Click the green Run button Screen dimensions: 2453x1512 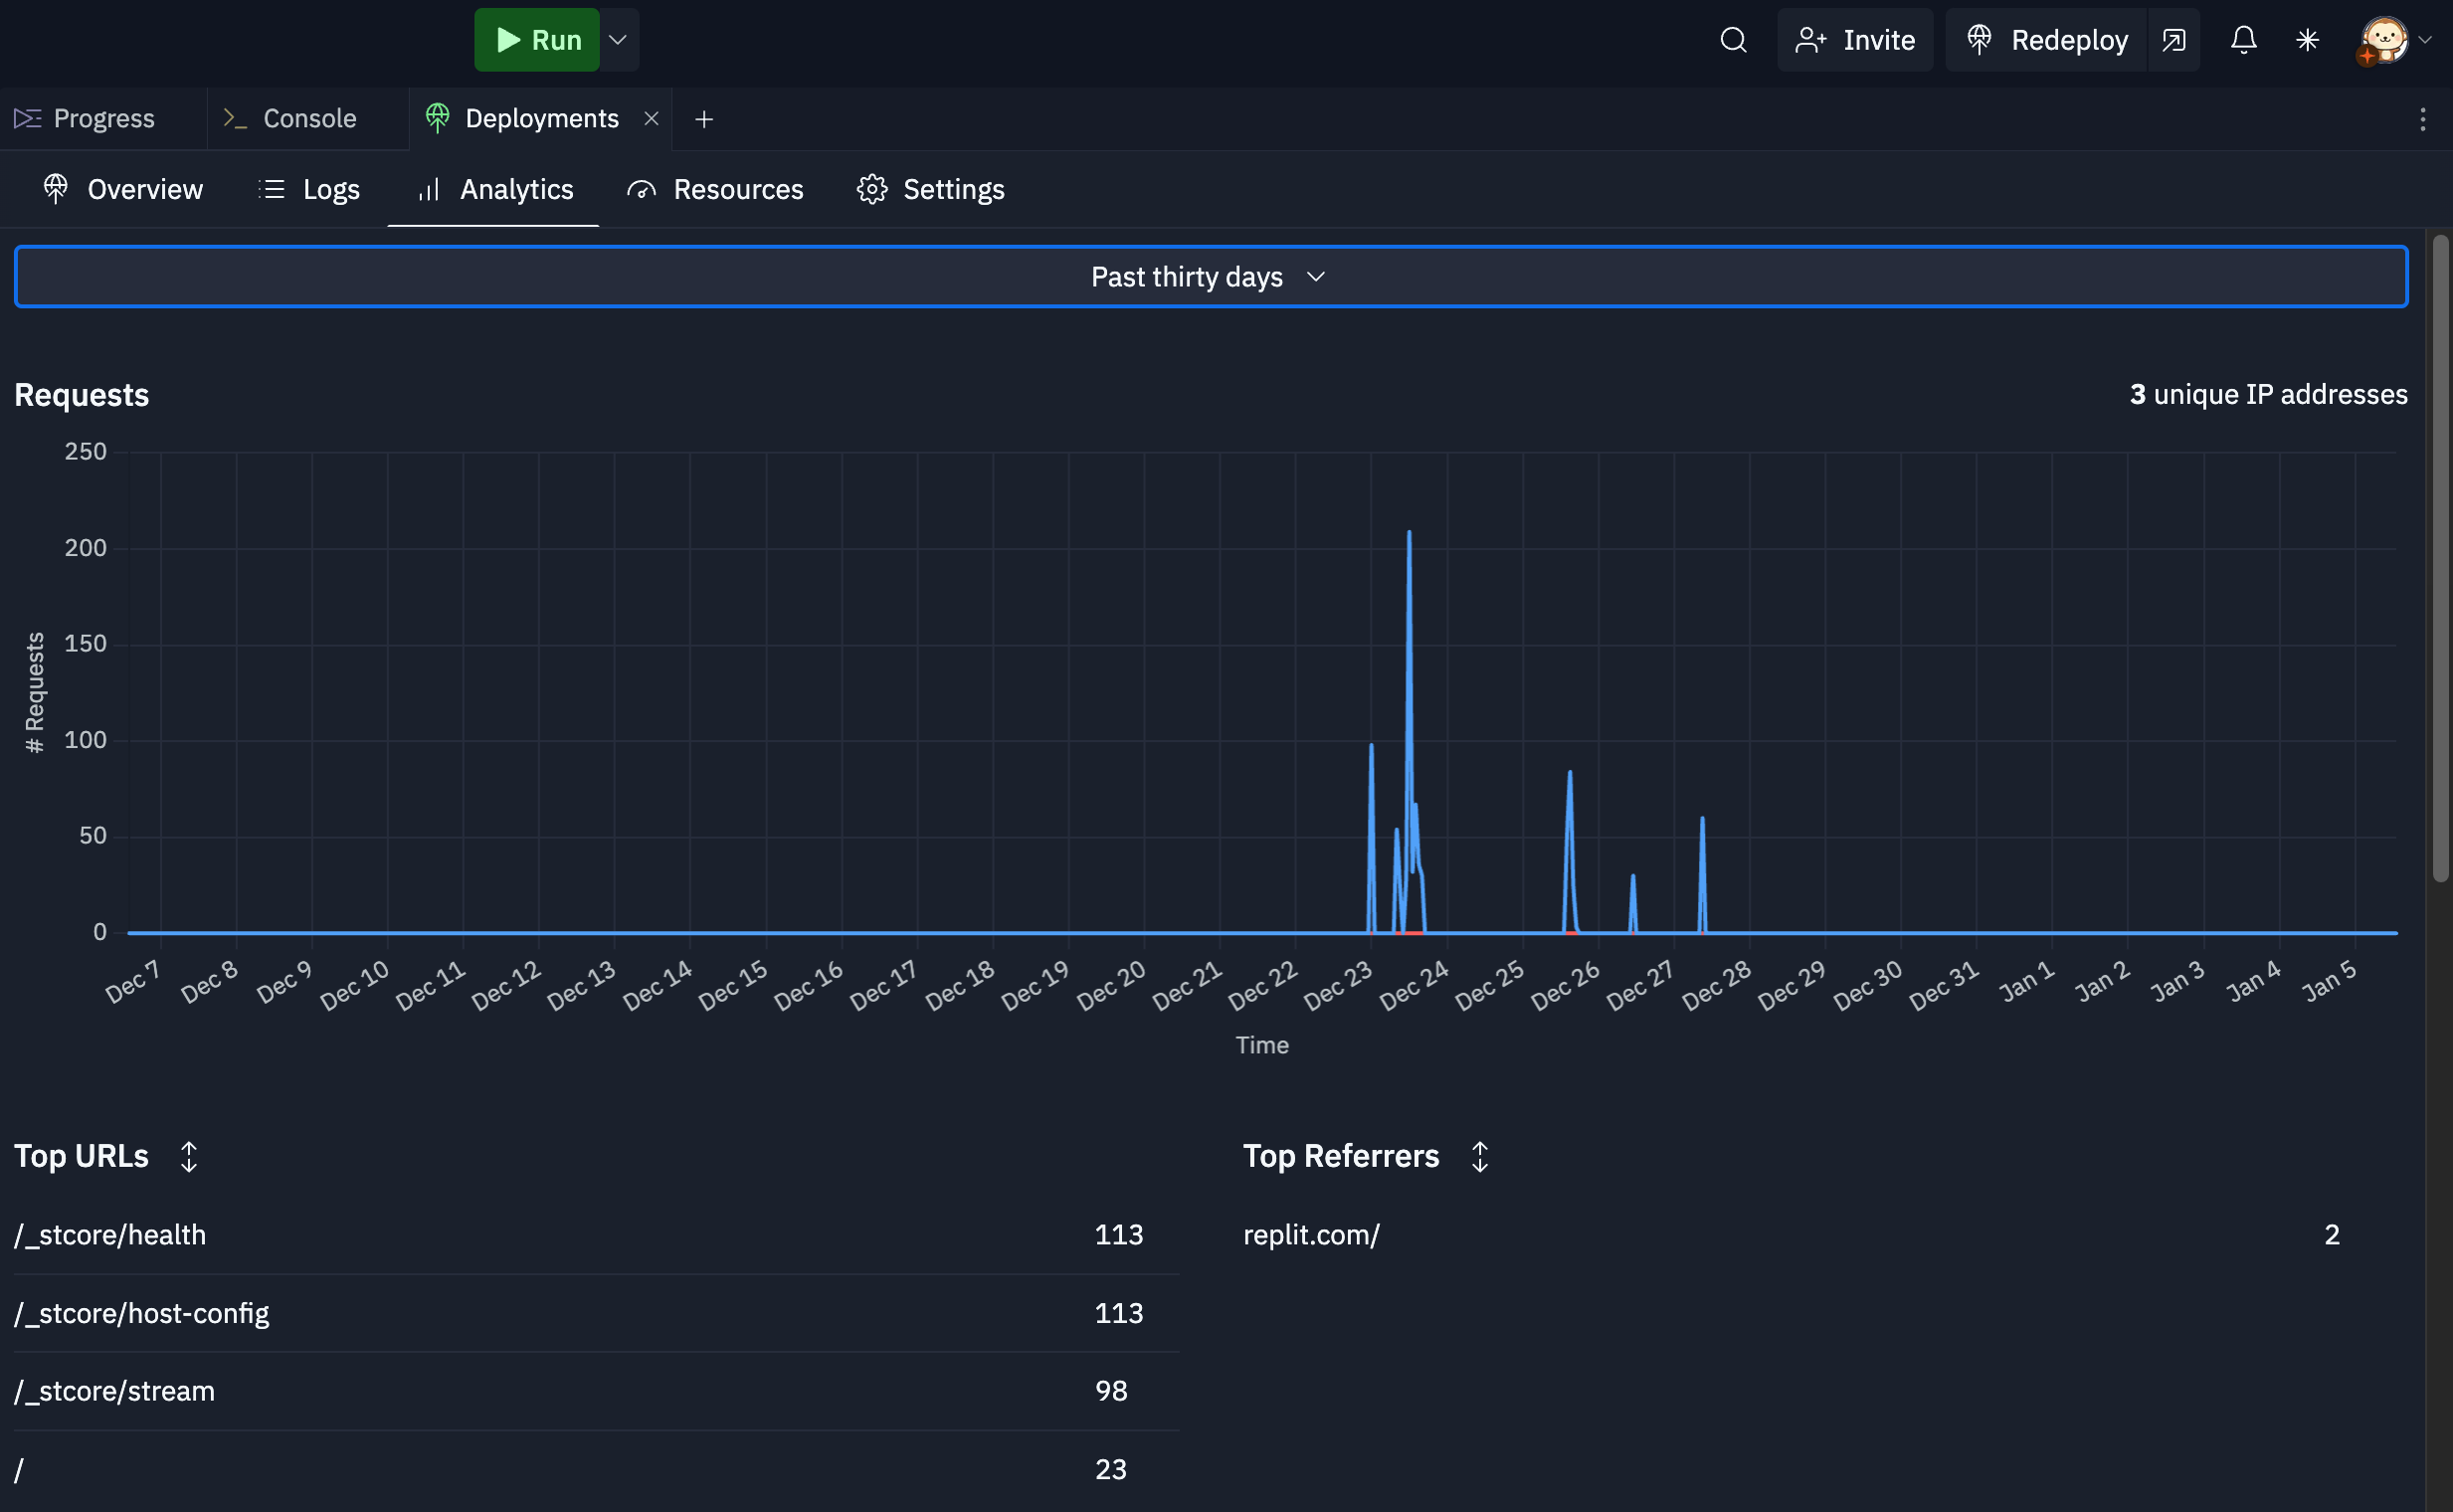537,40
